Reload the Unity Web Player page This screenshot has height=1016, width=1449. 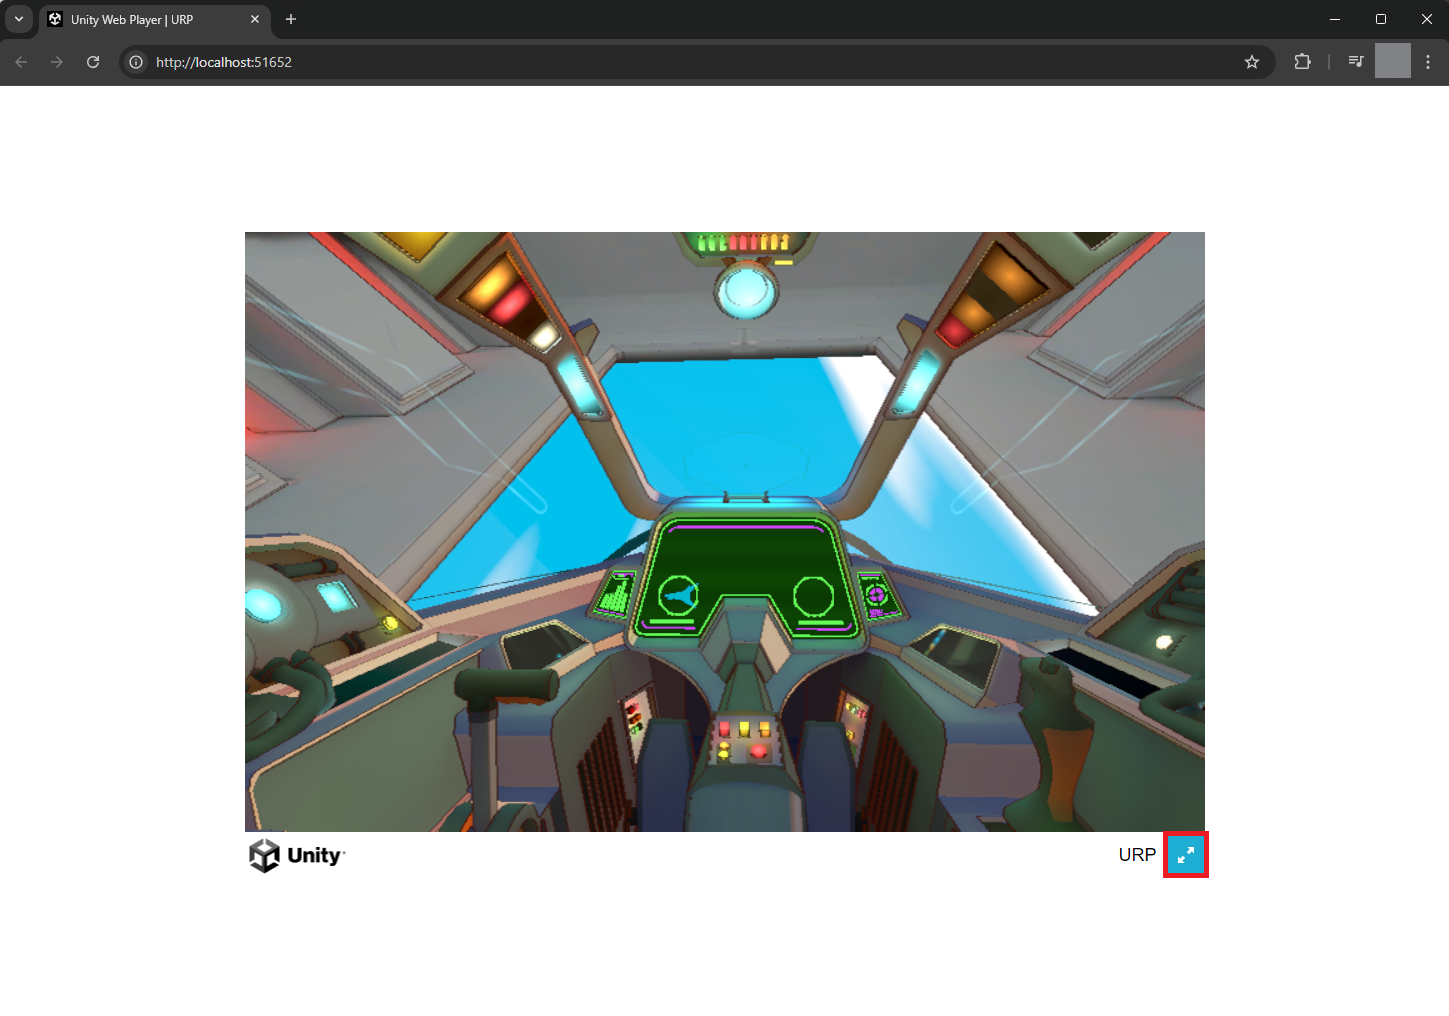(93, 62)
